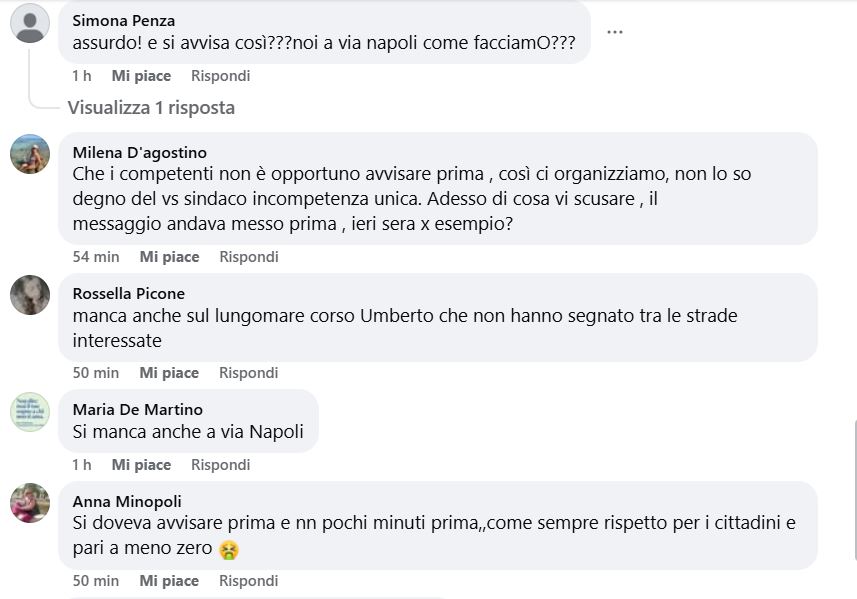Click the page scrollbar on the right edge
The height and width of the screenshot is (599, 857).
(x=853, y=470)
